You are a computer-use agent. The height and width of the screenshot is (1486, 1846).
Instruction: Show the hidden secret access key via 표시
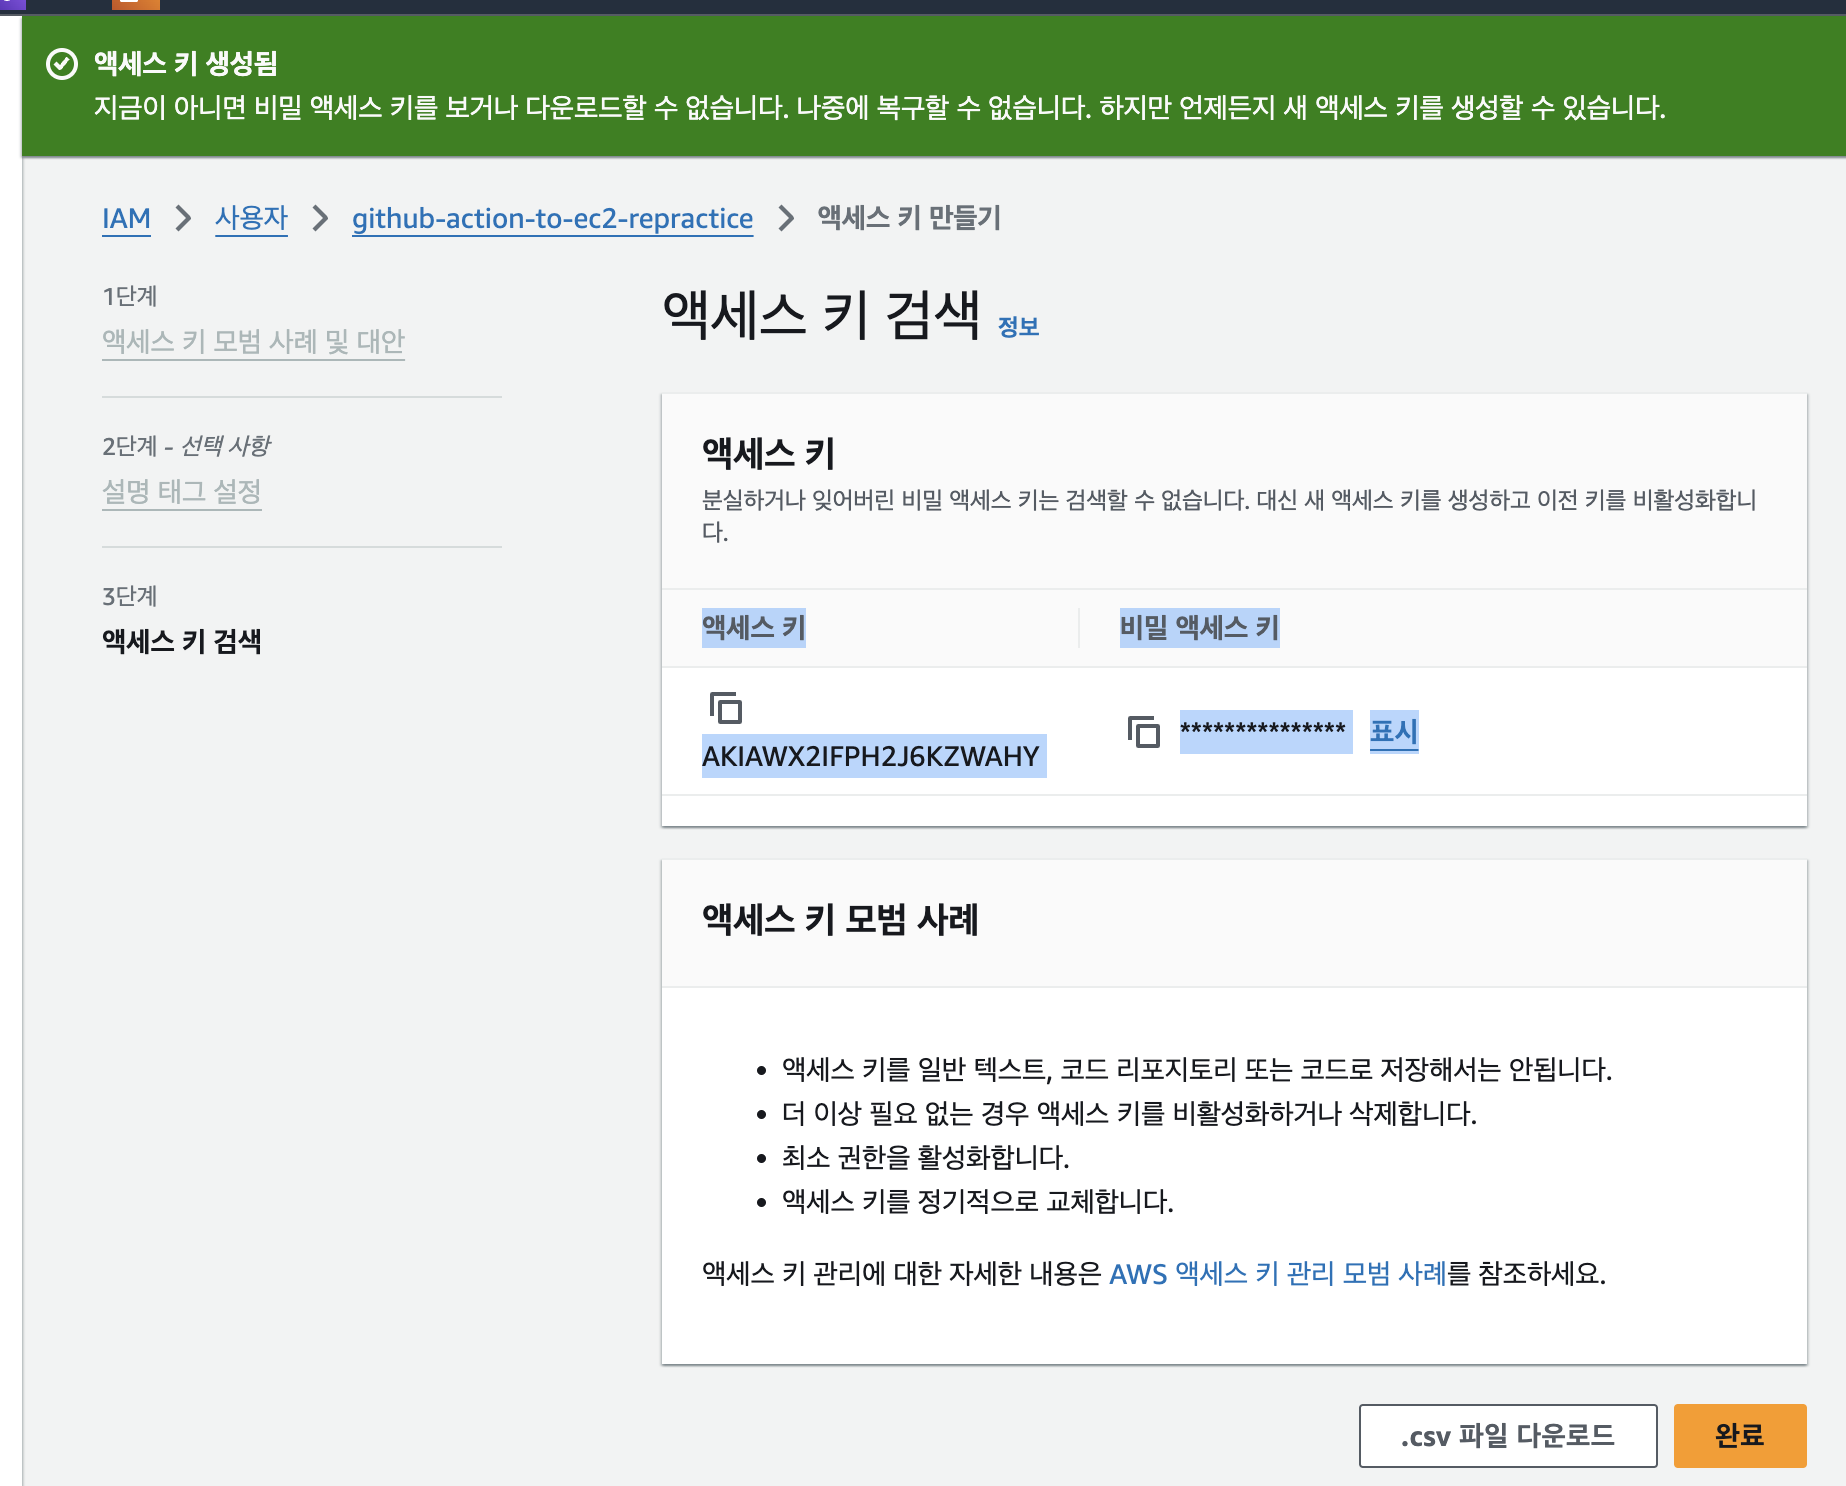click(x=1394, y=732)
